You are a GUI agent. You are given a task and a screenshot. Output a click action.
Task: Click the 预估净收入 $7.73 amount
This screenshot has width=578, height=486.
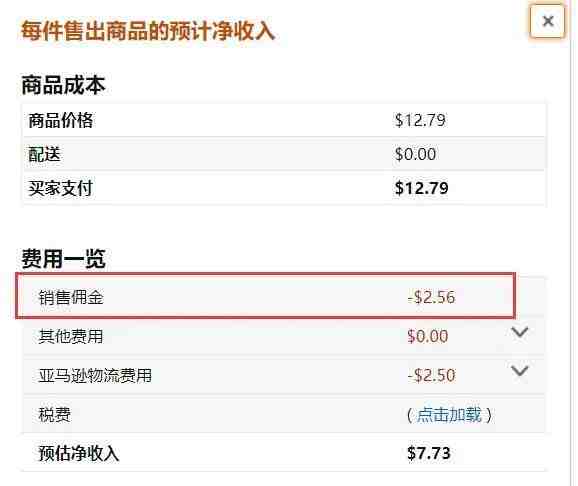[429, 453]
